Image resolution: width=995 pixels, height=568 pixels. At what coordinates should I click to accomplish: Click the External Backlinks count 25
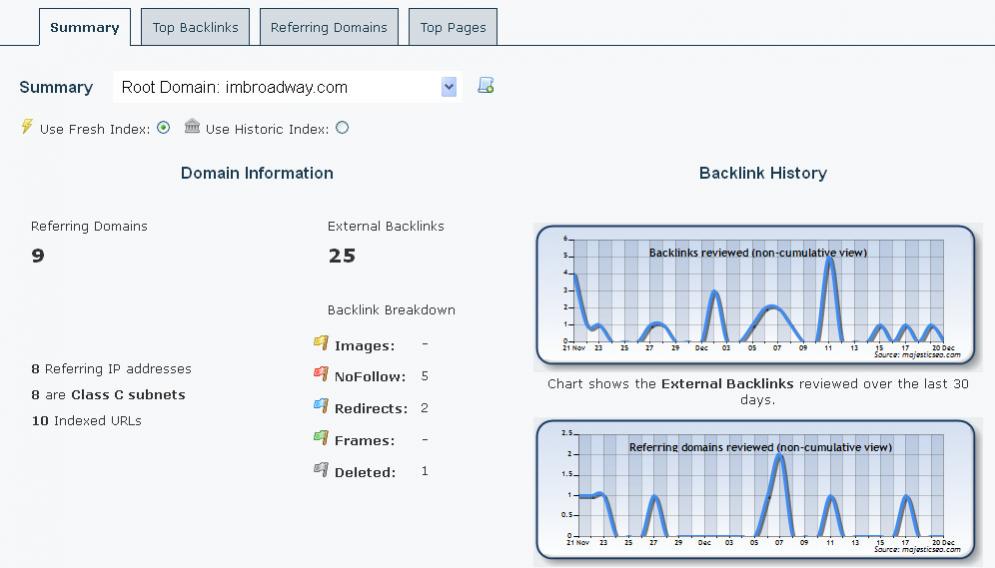[x=342, y=256]
